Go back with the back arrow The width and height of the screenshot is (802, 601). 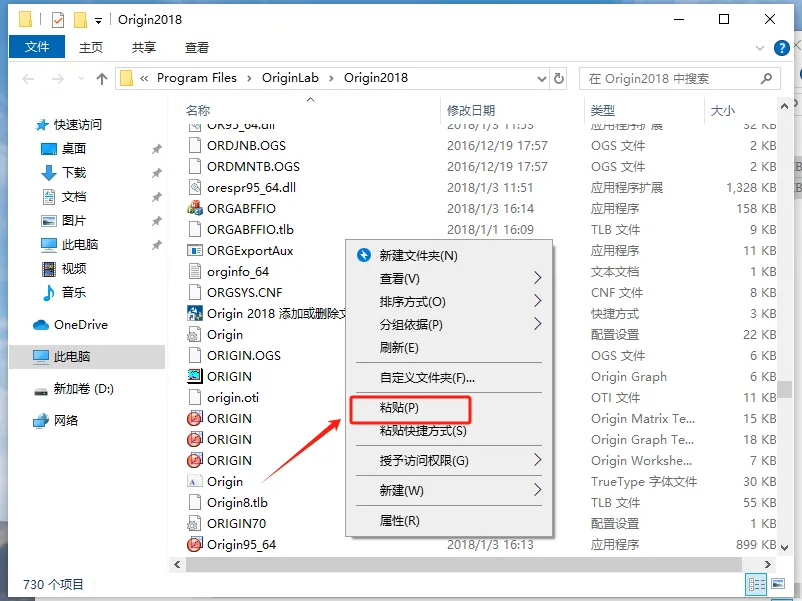coord(28,78)
